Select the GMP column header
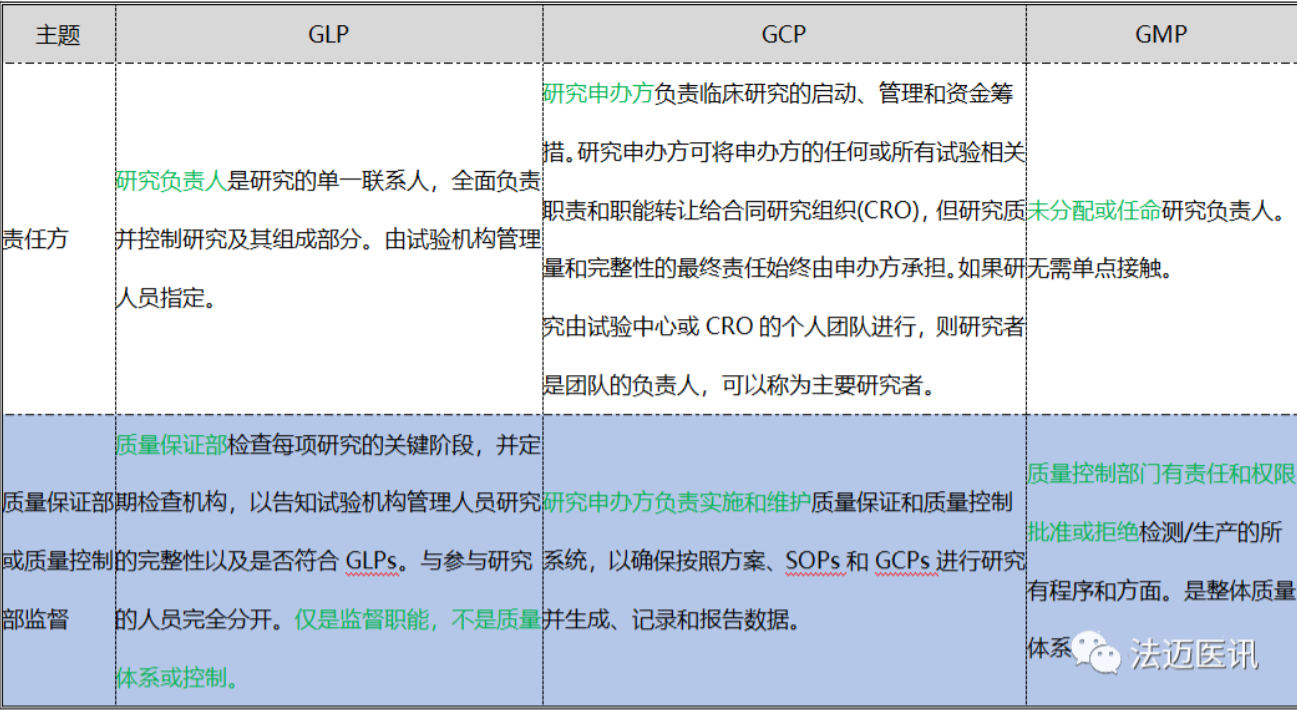This screenshot has width=1297, height=710. coord(1160,35)
